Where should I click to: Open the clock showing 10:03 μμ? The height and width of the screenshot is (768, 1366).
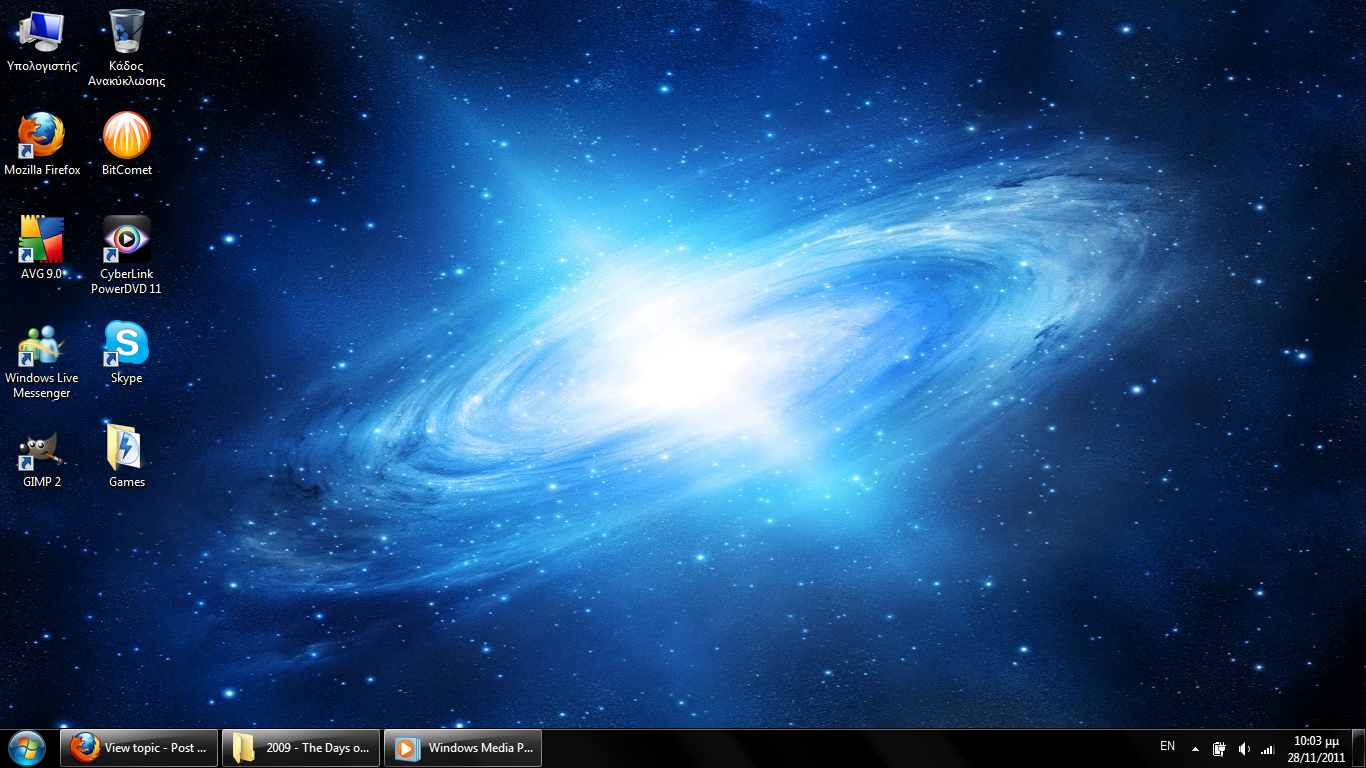point(1316,748)
